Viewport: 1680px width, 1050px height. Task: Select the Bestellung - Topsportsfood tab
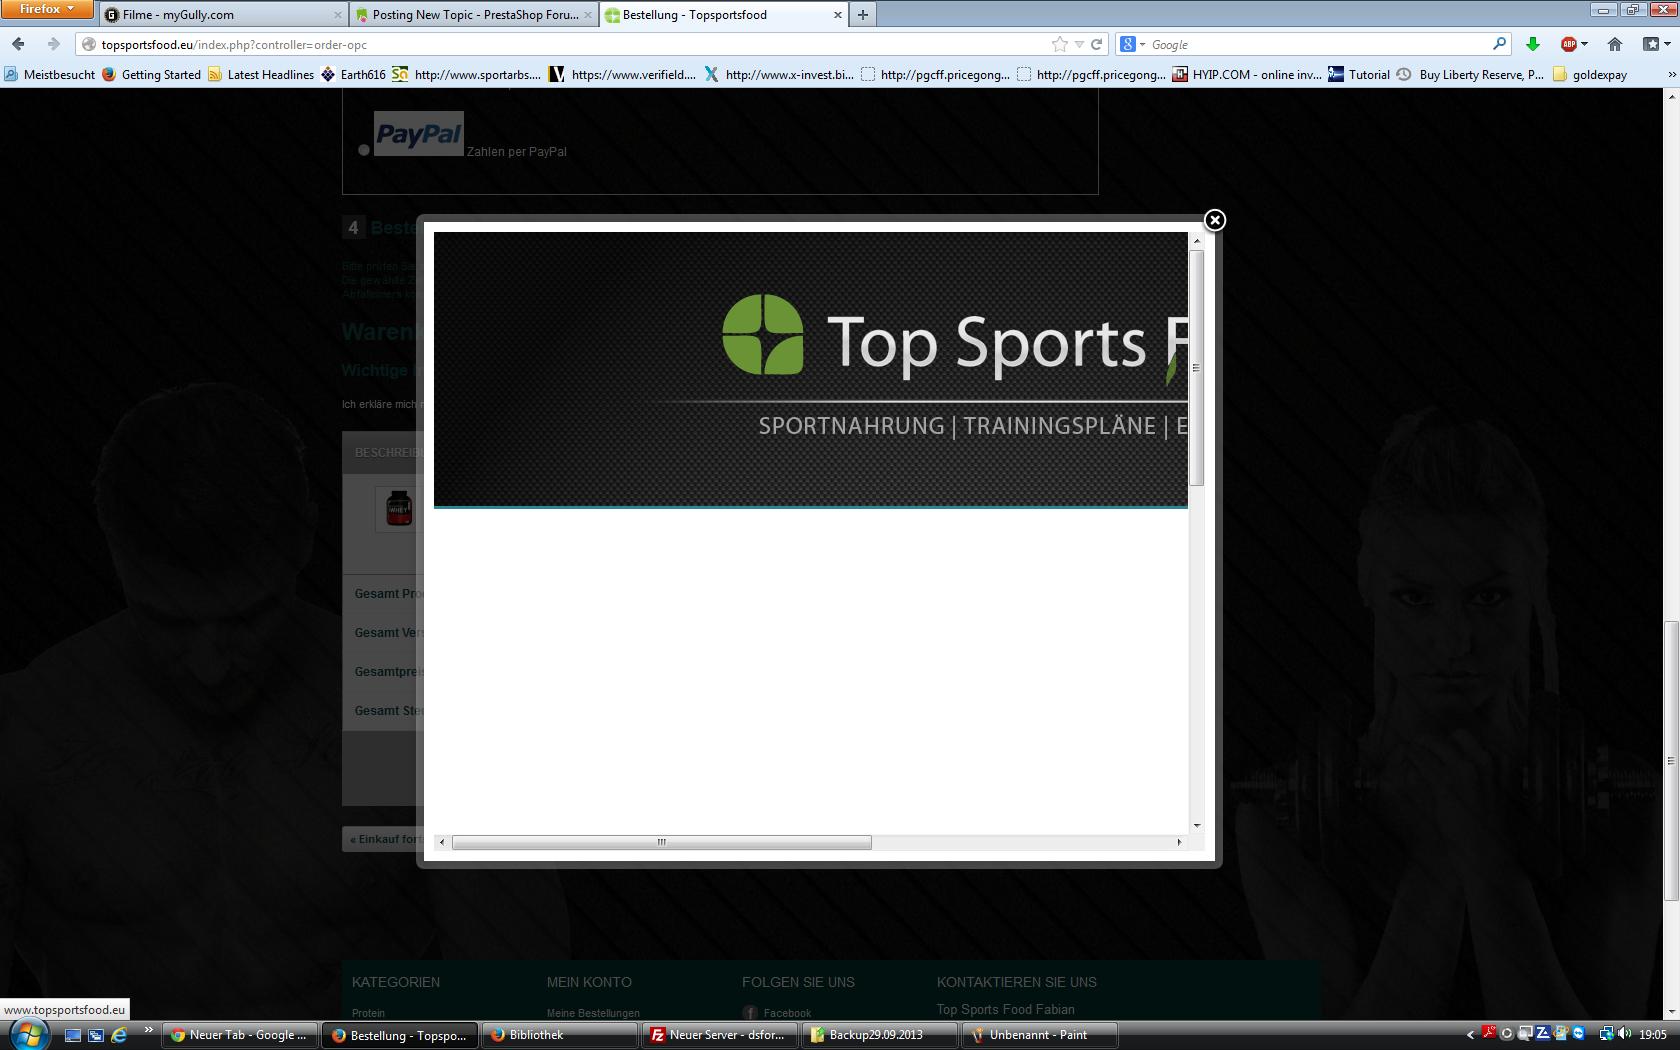click(725, 15)
